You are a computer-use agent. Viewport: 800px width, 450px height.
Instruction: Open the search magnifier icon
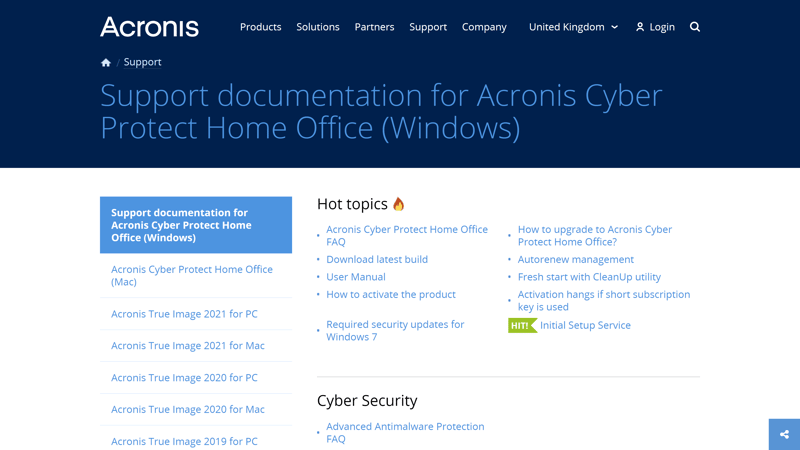click(694, 27)
